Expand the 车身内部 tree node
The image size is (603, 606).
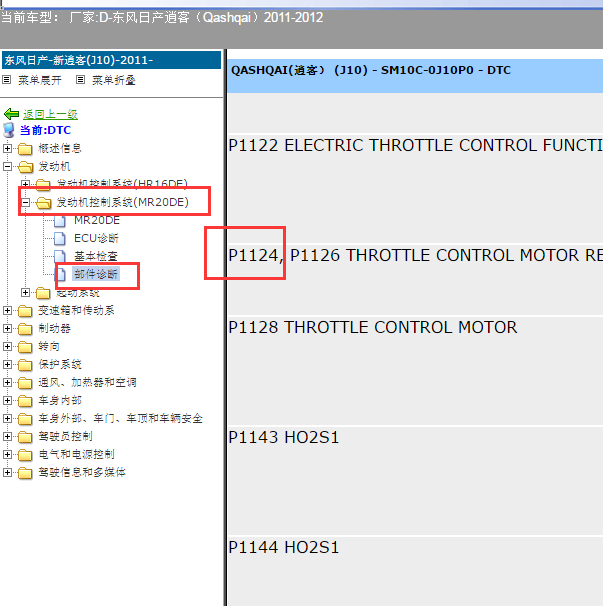[7, 400]
